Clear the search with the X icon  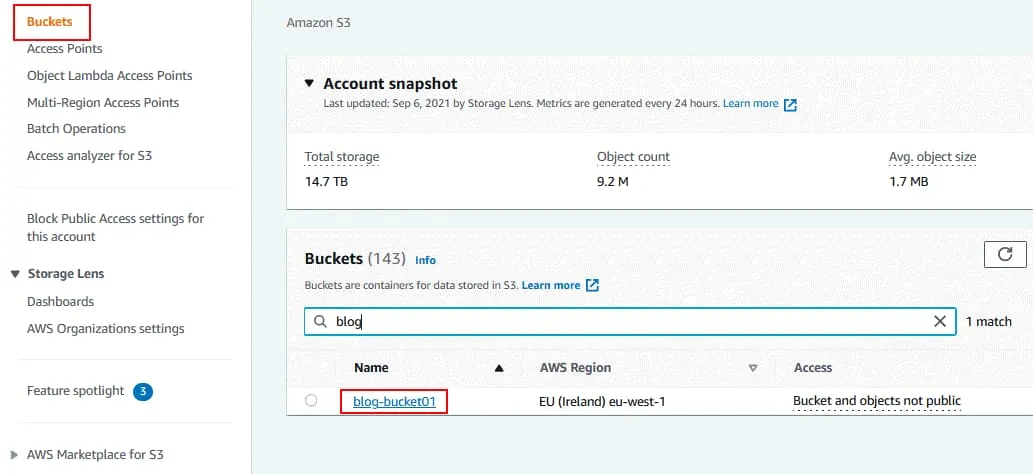pyautogui.click(x=939, y=322)
